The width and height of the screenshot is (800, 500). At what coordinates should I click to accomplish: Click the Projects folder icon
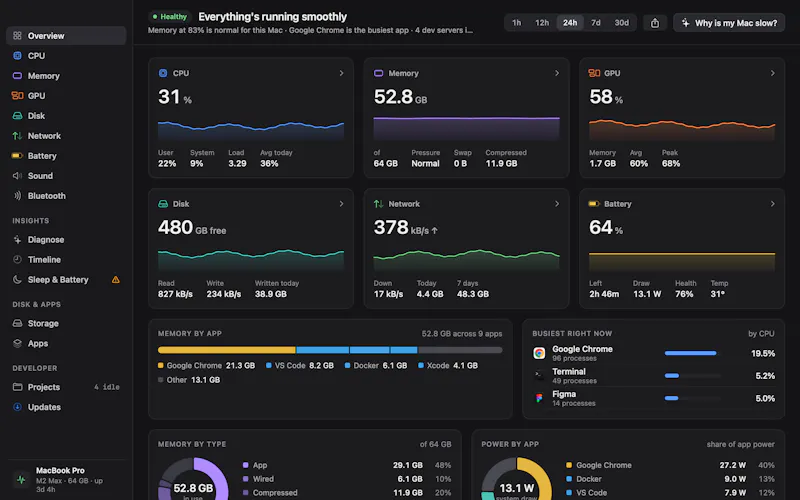[17, 387]
